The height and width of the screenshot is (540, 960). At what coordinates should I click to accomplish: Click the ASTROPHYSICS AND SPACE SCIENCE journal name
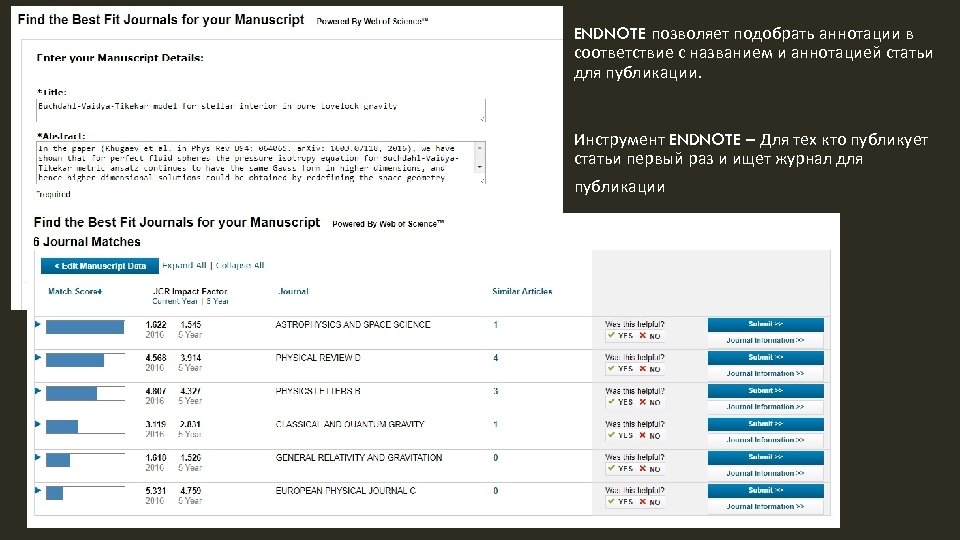[353, 324]
